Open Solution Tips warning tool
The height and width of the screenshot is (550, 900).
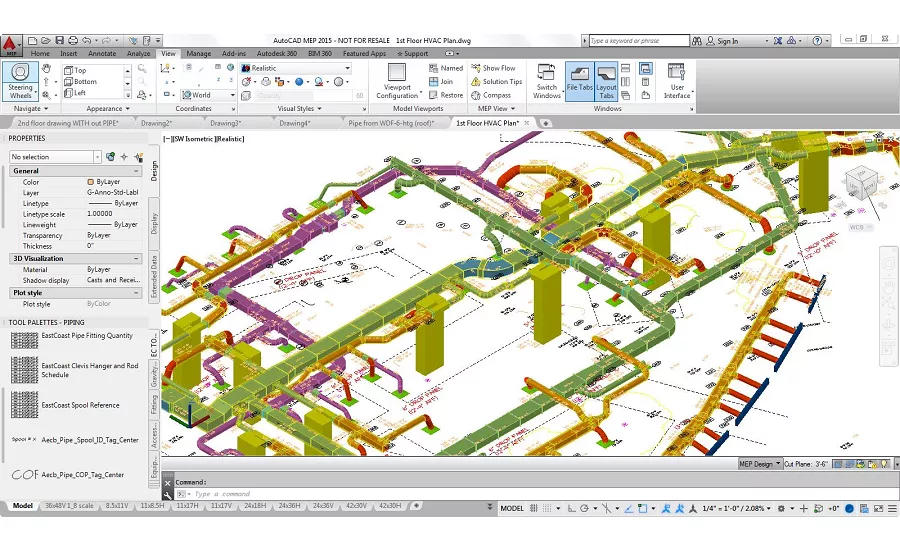[497, 82]
